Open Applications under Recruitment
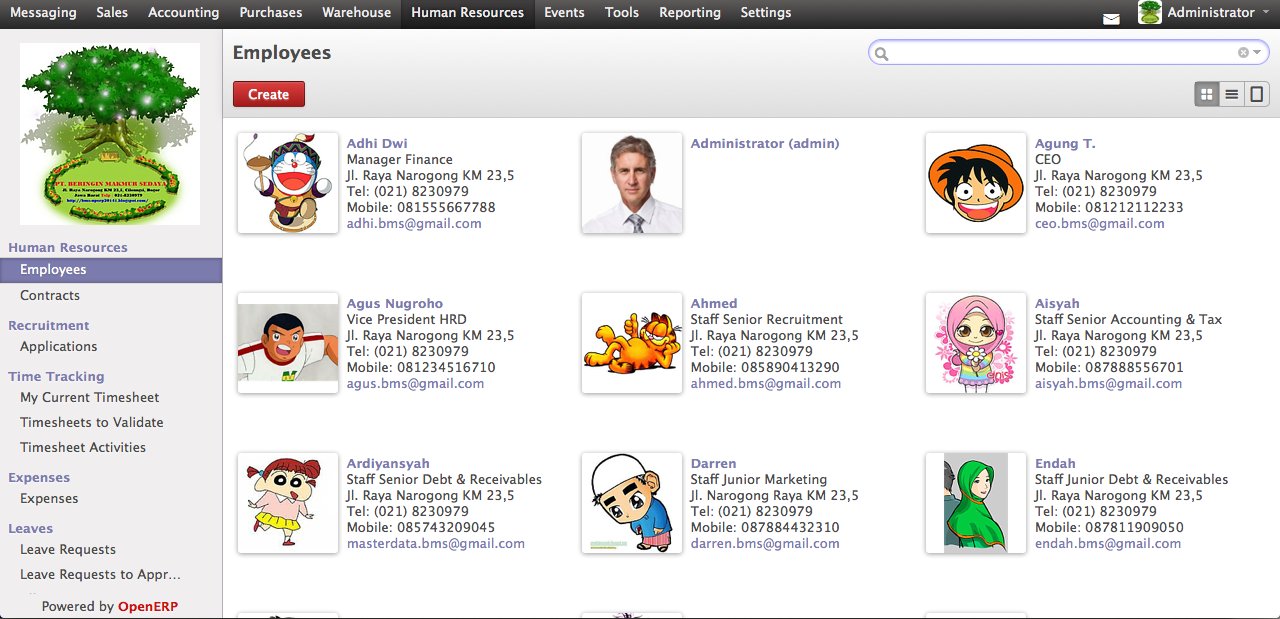This screenshot has height=619, width=1280. click(x=59, y=346)
